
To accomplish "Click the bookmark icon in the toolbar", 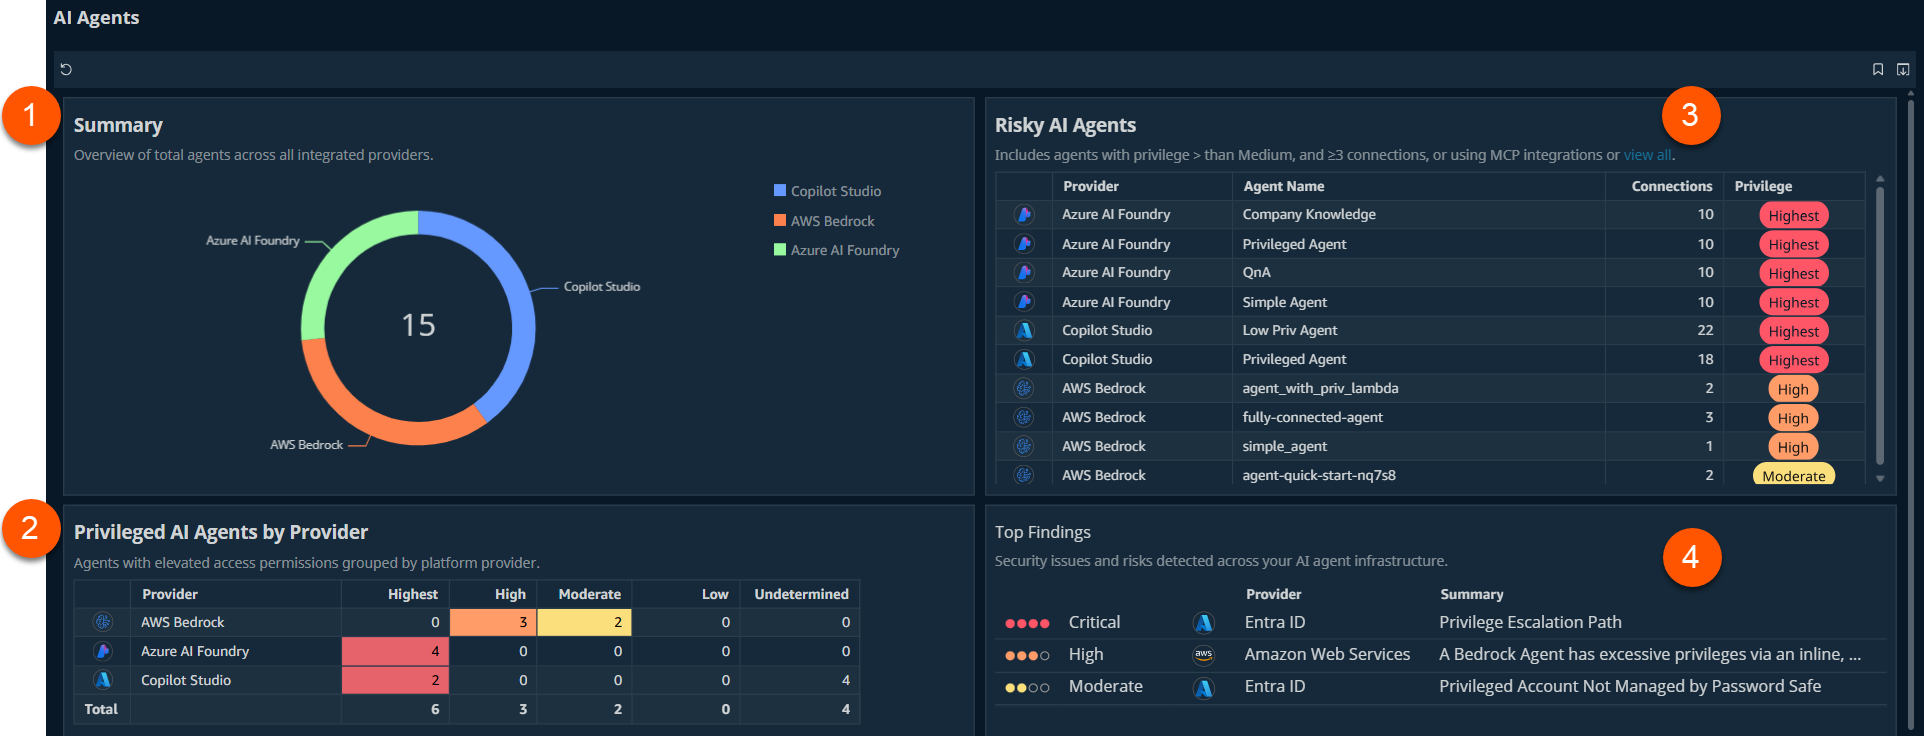I will (1878, 69).
